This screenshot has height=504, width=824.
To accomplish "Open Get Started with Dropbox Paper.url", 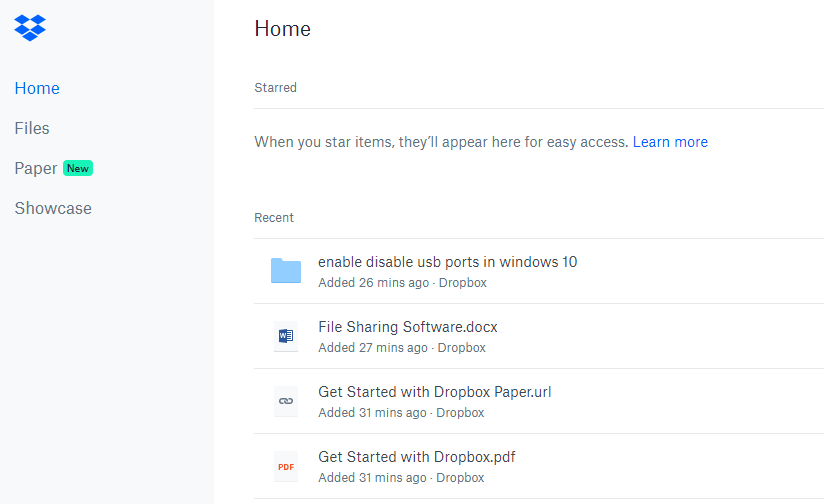I will [435, 392].
